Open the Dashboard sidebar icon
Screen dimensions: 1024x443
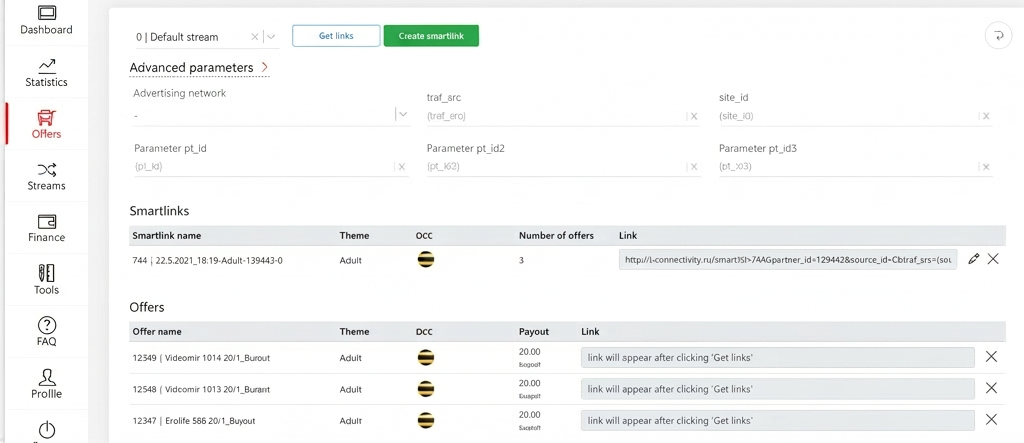(x=46, y=12)
